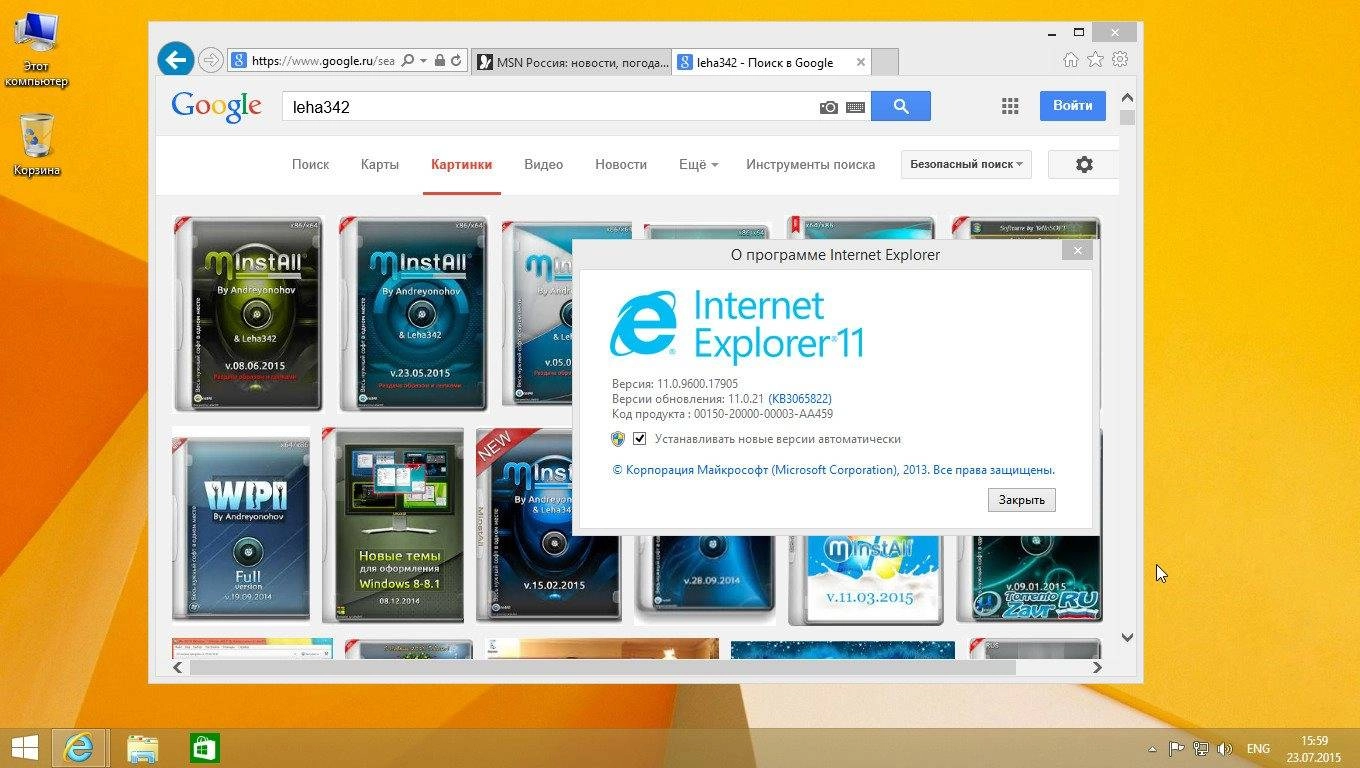This screenshot has width=1360, height=768.
Task: Click the horizontal scrollbar left arrow
Action: pos(179,667)
